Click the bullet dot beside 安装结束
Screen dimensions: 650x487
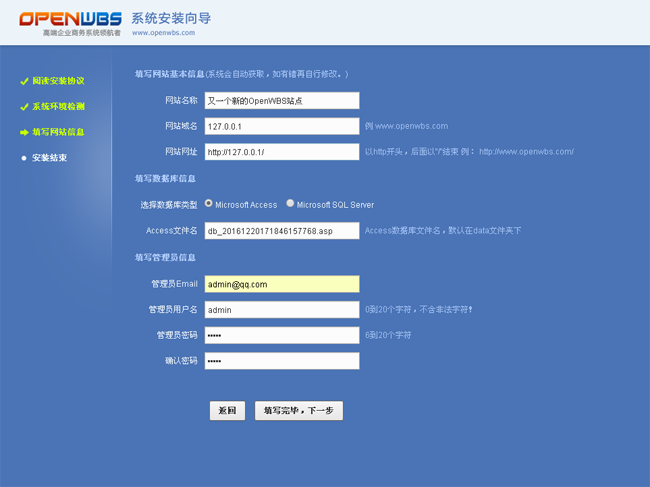tap(24, 158)
